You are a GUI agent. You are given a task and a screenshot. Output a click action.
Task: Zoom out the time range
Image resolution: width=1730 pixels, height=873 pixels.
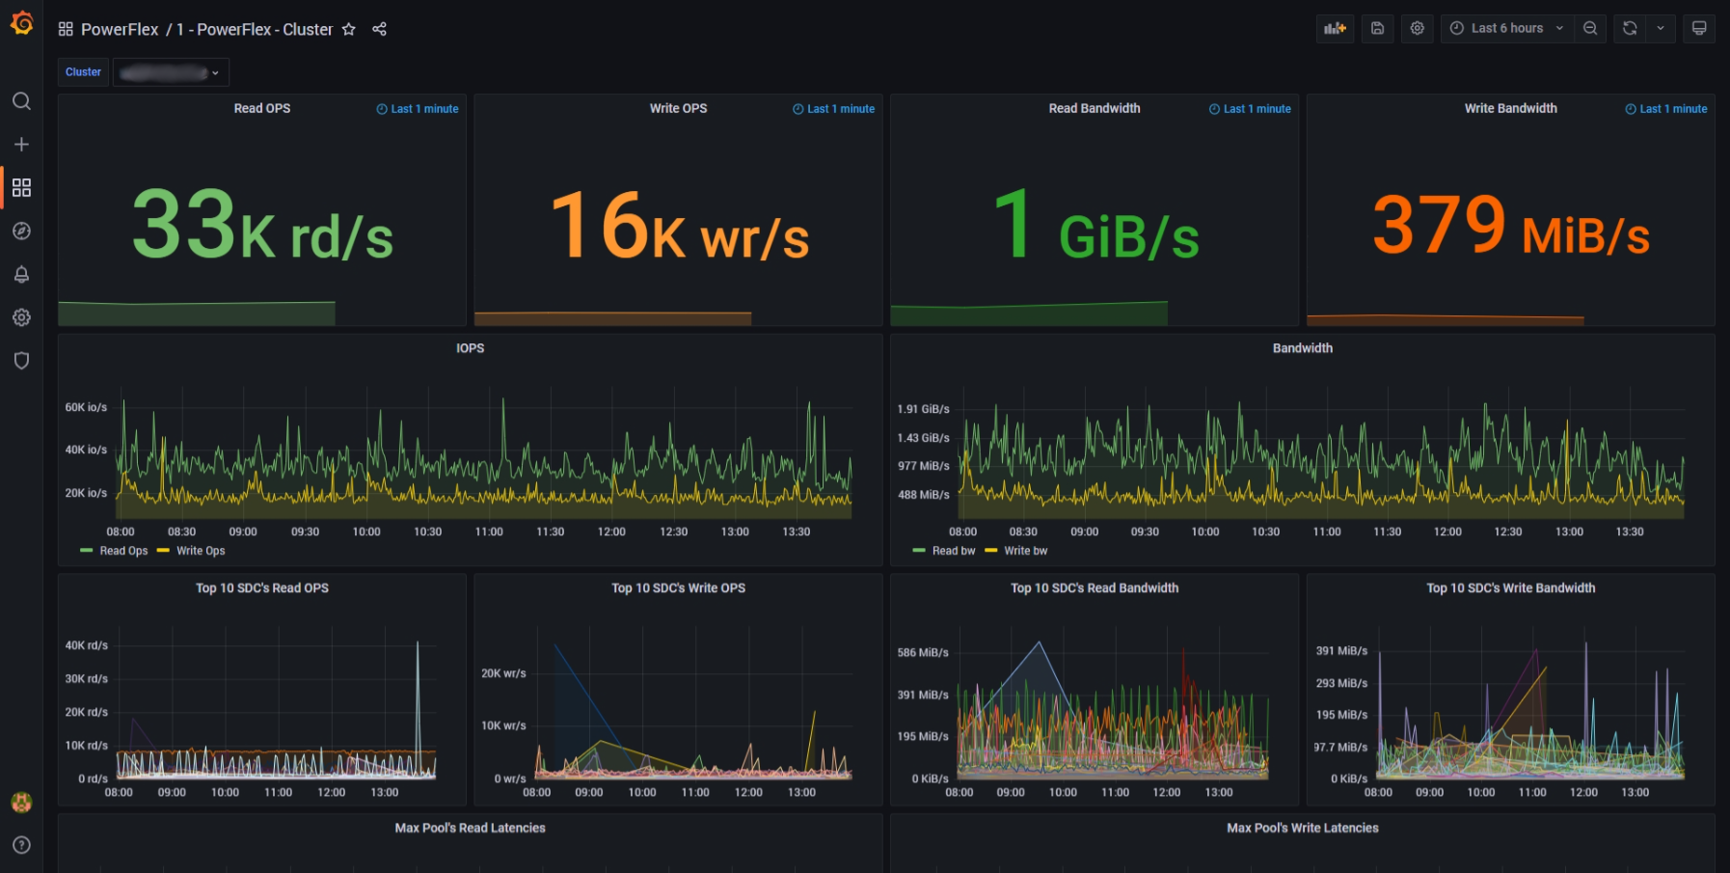coord(1590,28)
